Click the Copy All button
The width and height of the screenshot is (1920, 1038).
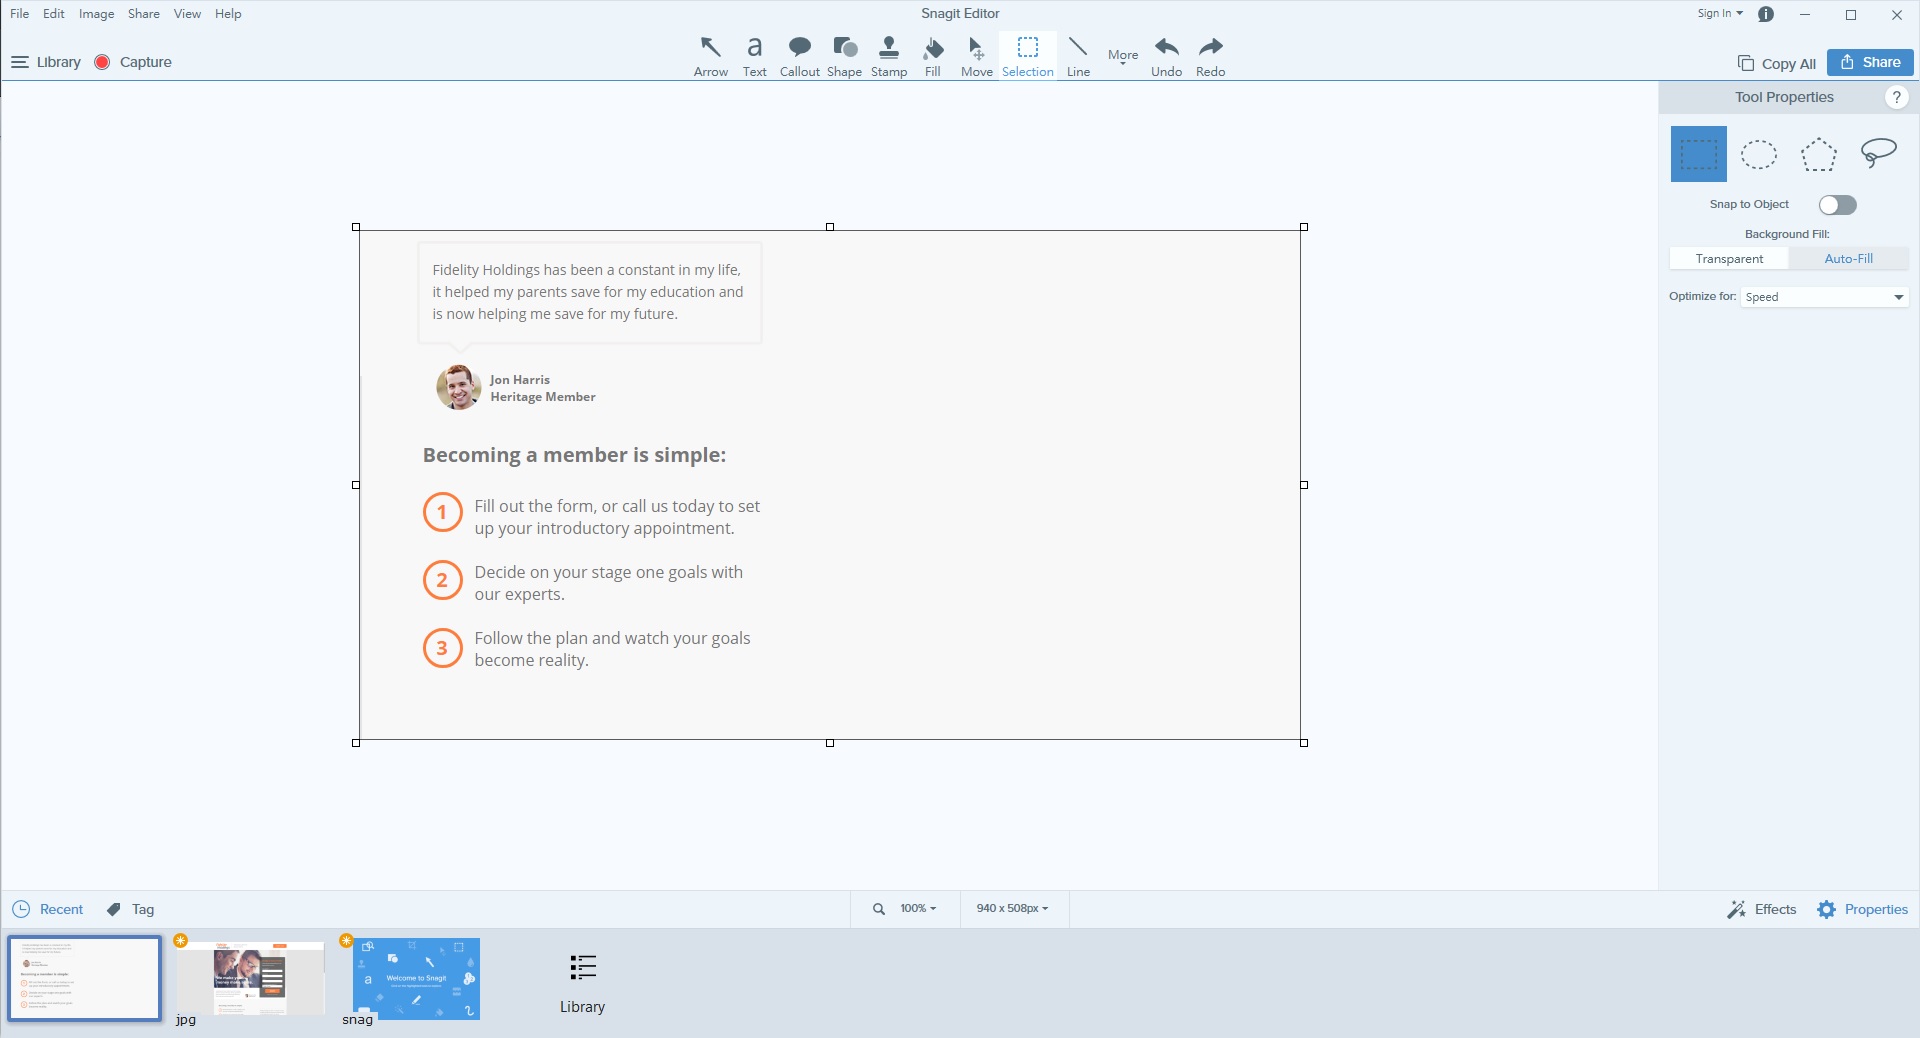1776,63
